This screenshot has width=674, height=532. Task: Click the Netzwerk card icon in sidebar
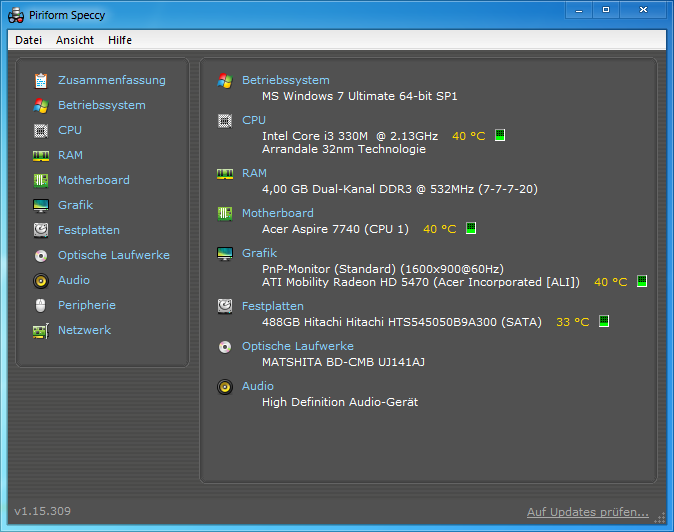[41, 331]
